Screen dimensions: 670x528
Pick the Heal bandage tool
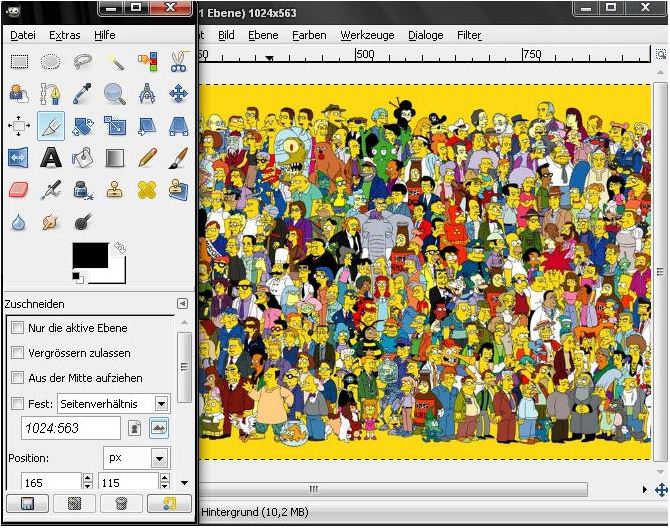click(x=147, y=190)
